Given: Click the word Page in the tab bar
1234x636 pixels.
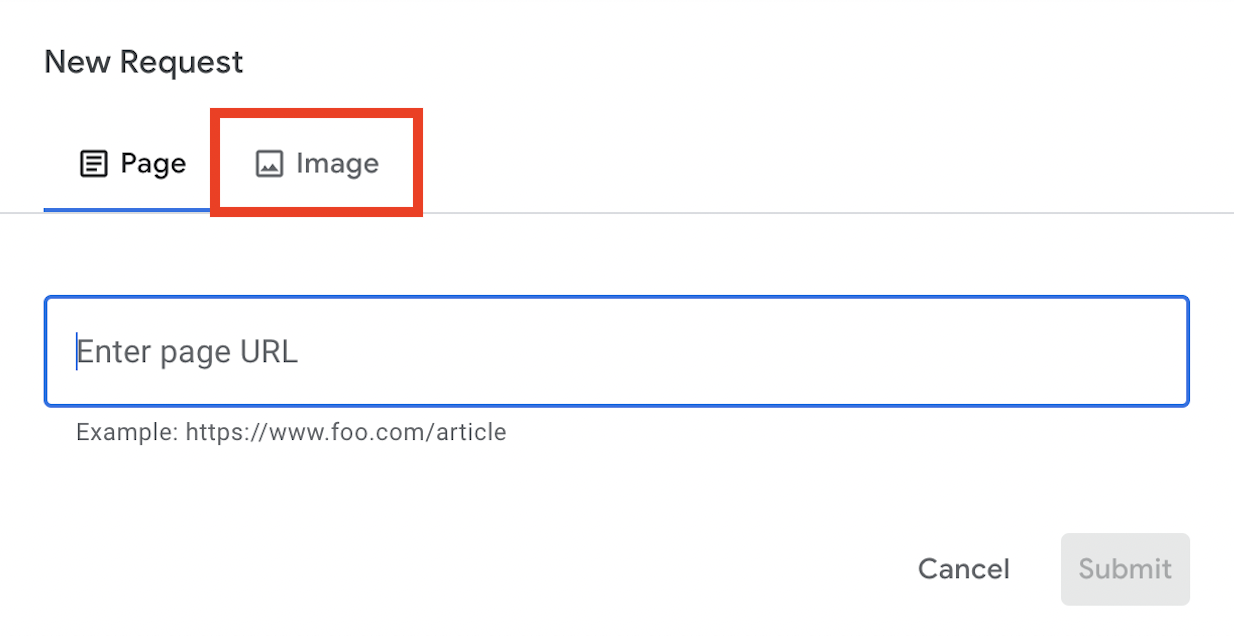Looking at the screenshot, I should click(153, 163).
